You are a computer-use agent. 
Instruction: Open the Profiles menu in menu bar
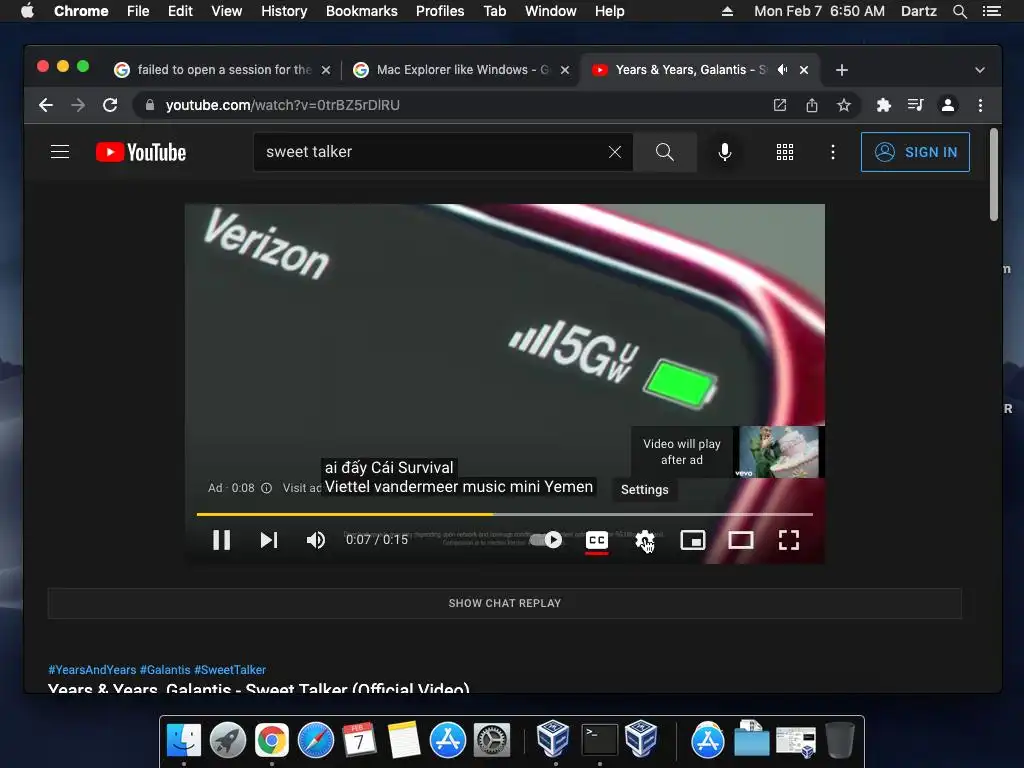440,11
